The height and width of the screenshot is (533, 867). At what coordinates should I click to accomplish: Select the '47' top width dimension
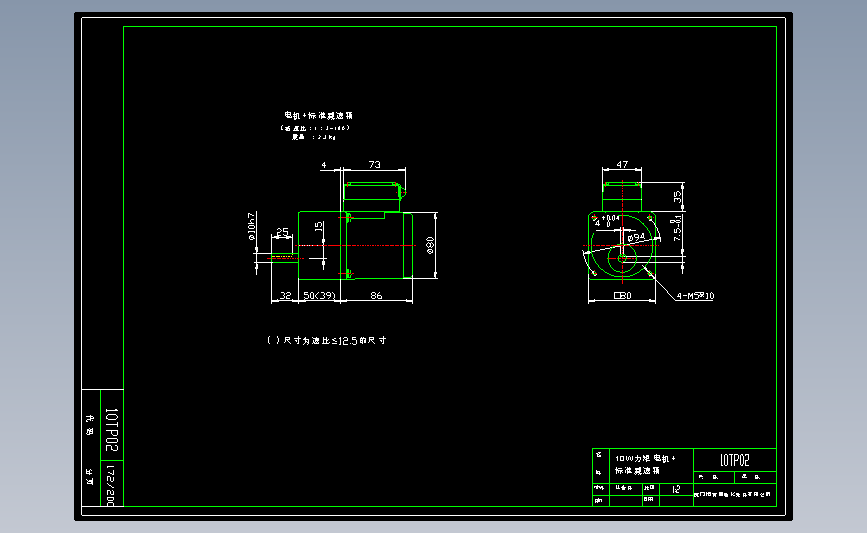pos(622,164)
